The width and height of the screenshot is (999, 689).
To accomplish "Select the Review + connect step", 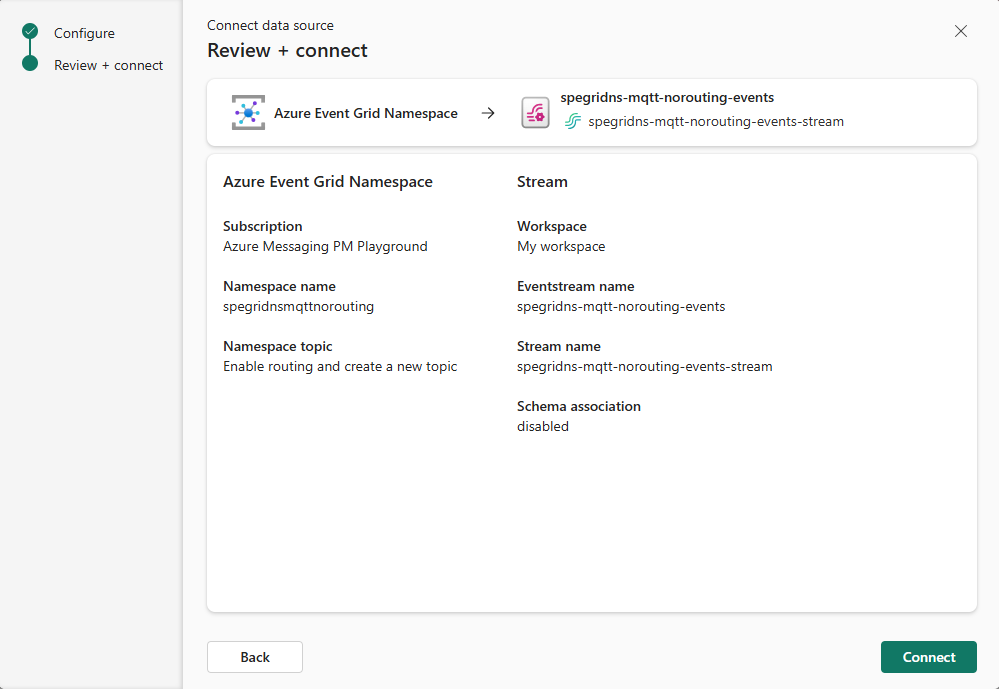I will (x=108, y=65).
